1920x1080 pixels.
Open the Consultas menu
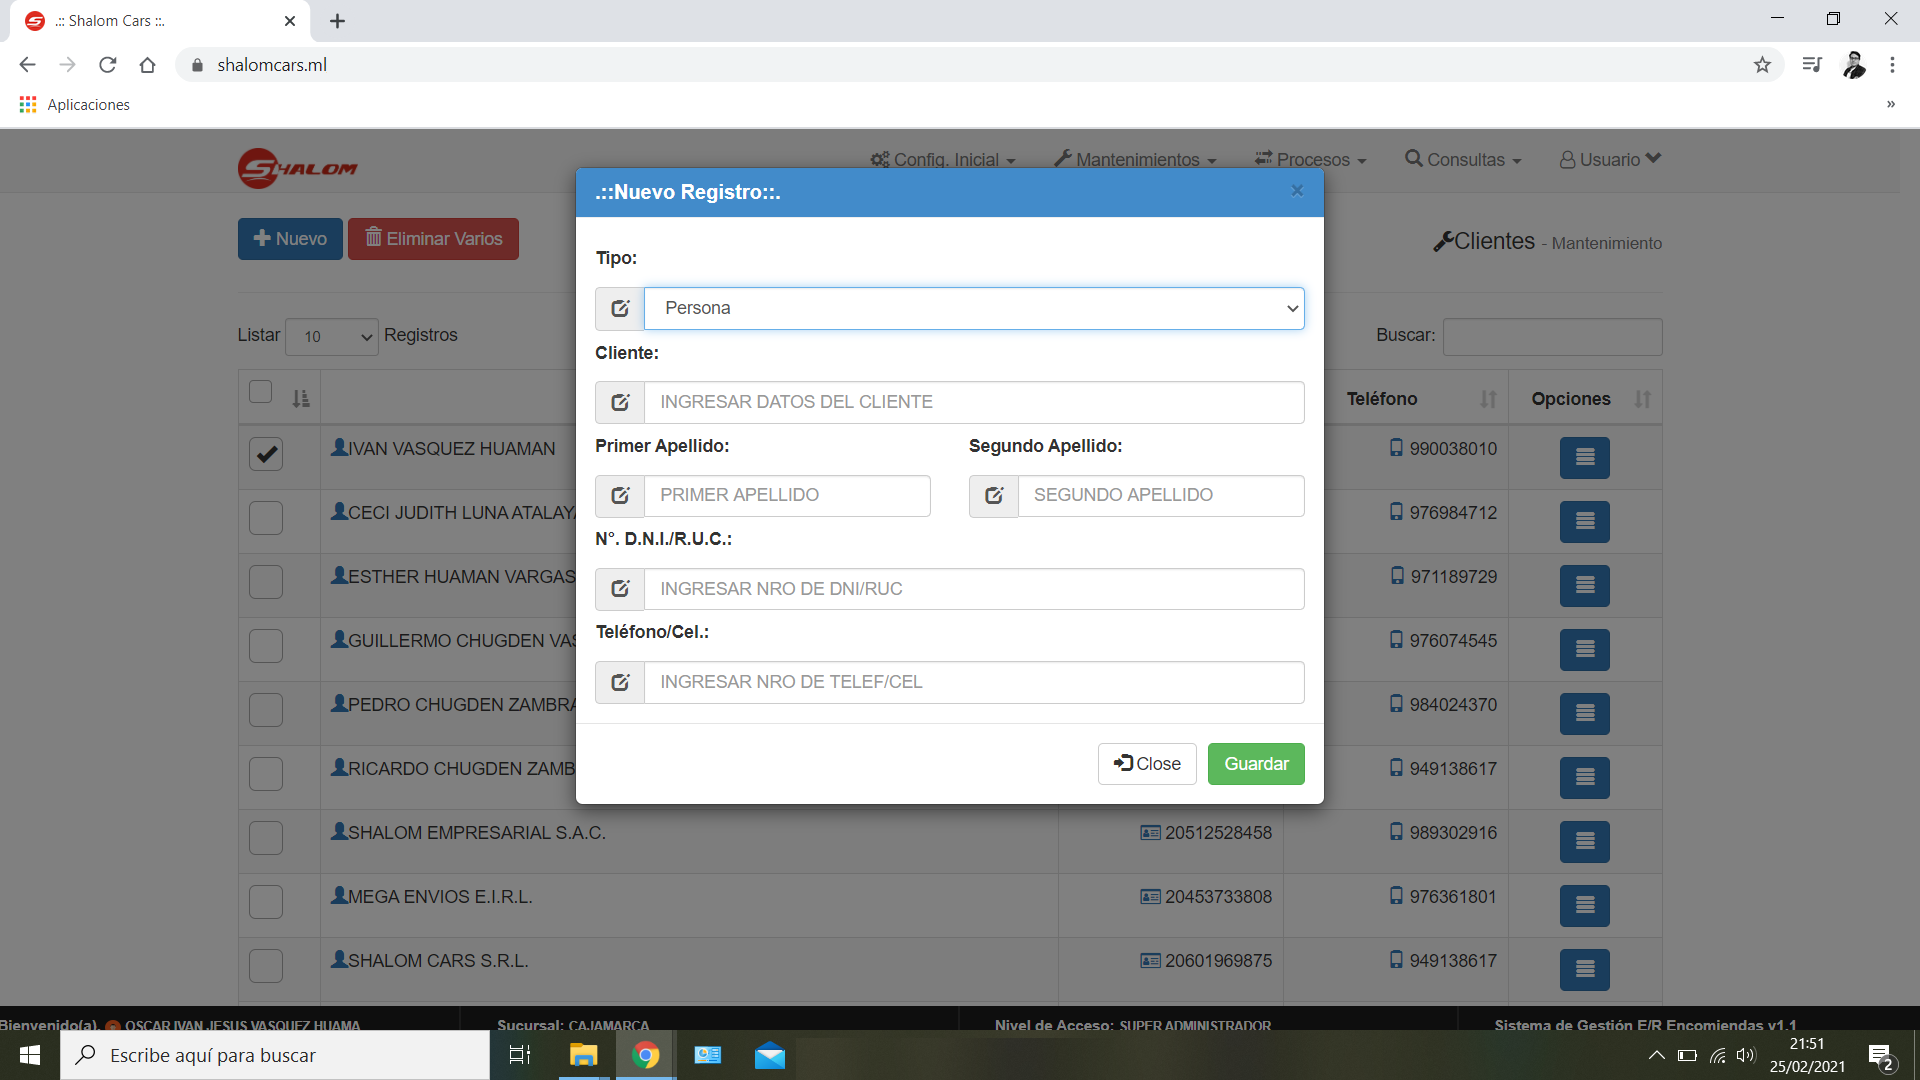(x=1463, y=160)
